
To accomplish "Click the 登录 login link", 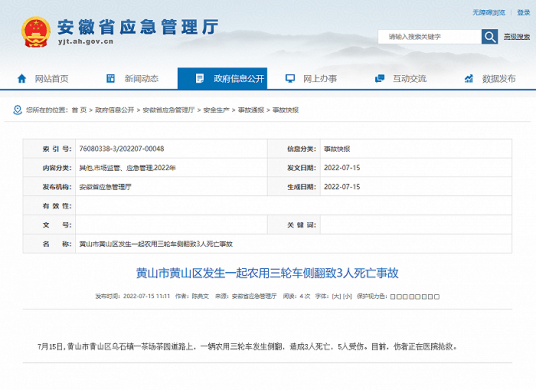I will (x=523, y=13).
